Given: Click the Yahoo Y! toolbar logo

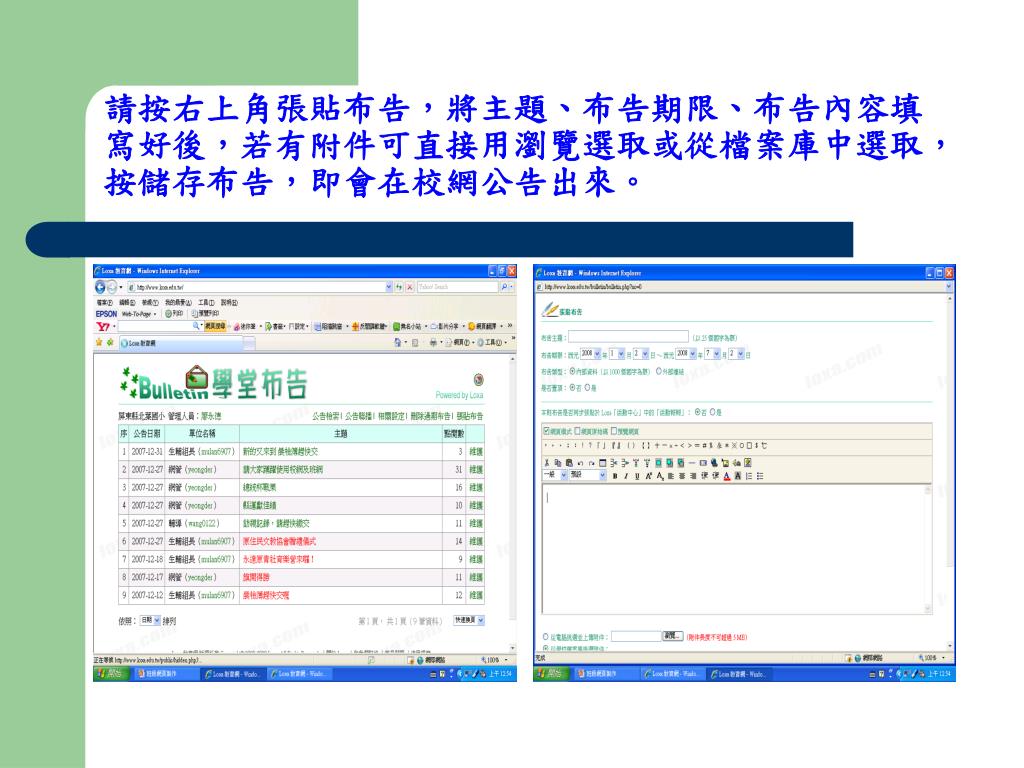Looking at the screenshot, I should [x=103, y=327].
